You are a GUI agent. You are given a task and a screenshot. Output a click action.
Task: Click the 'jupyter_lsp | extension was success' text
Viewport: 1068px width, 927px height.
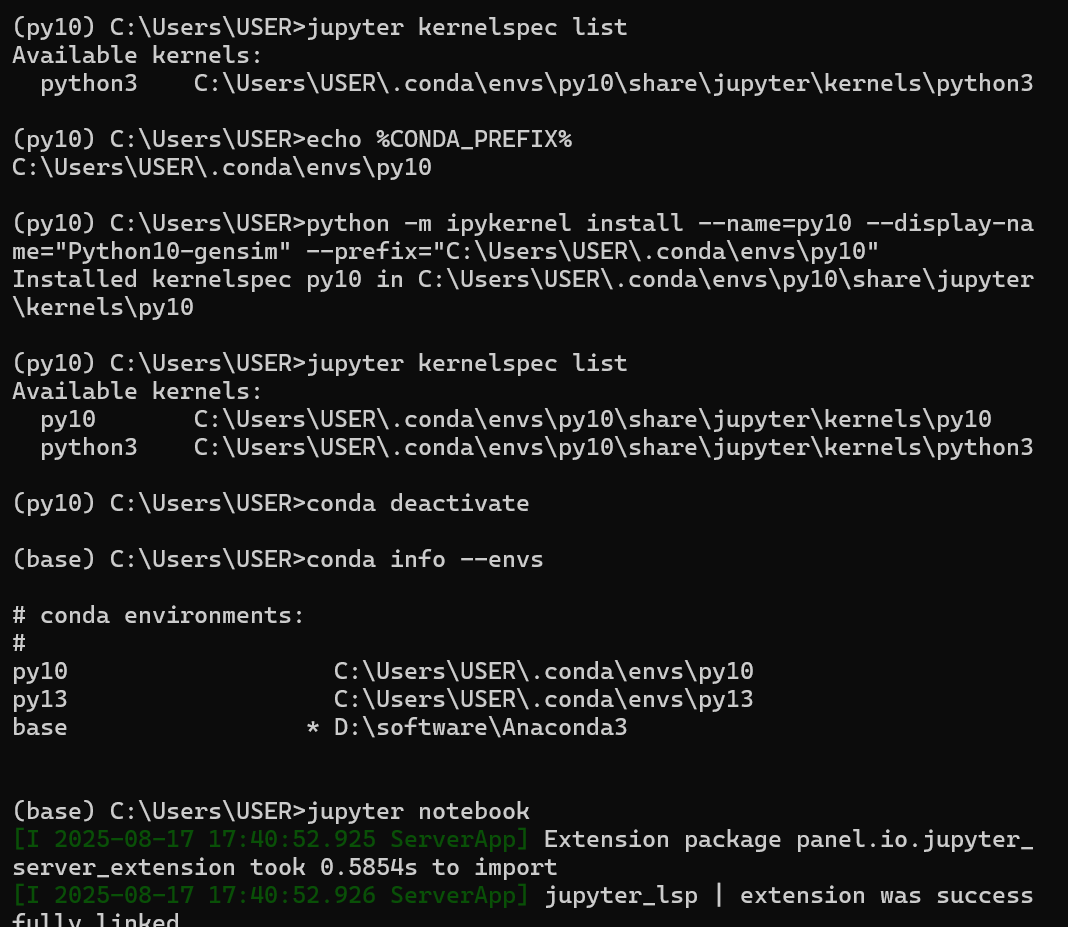tap(789, 896)
